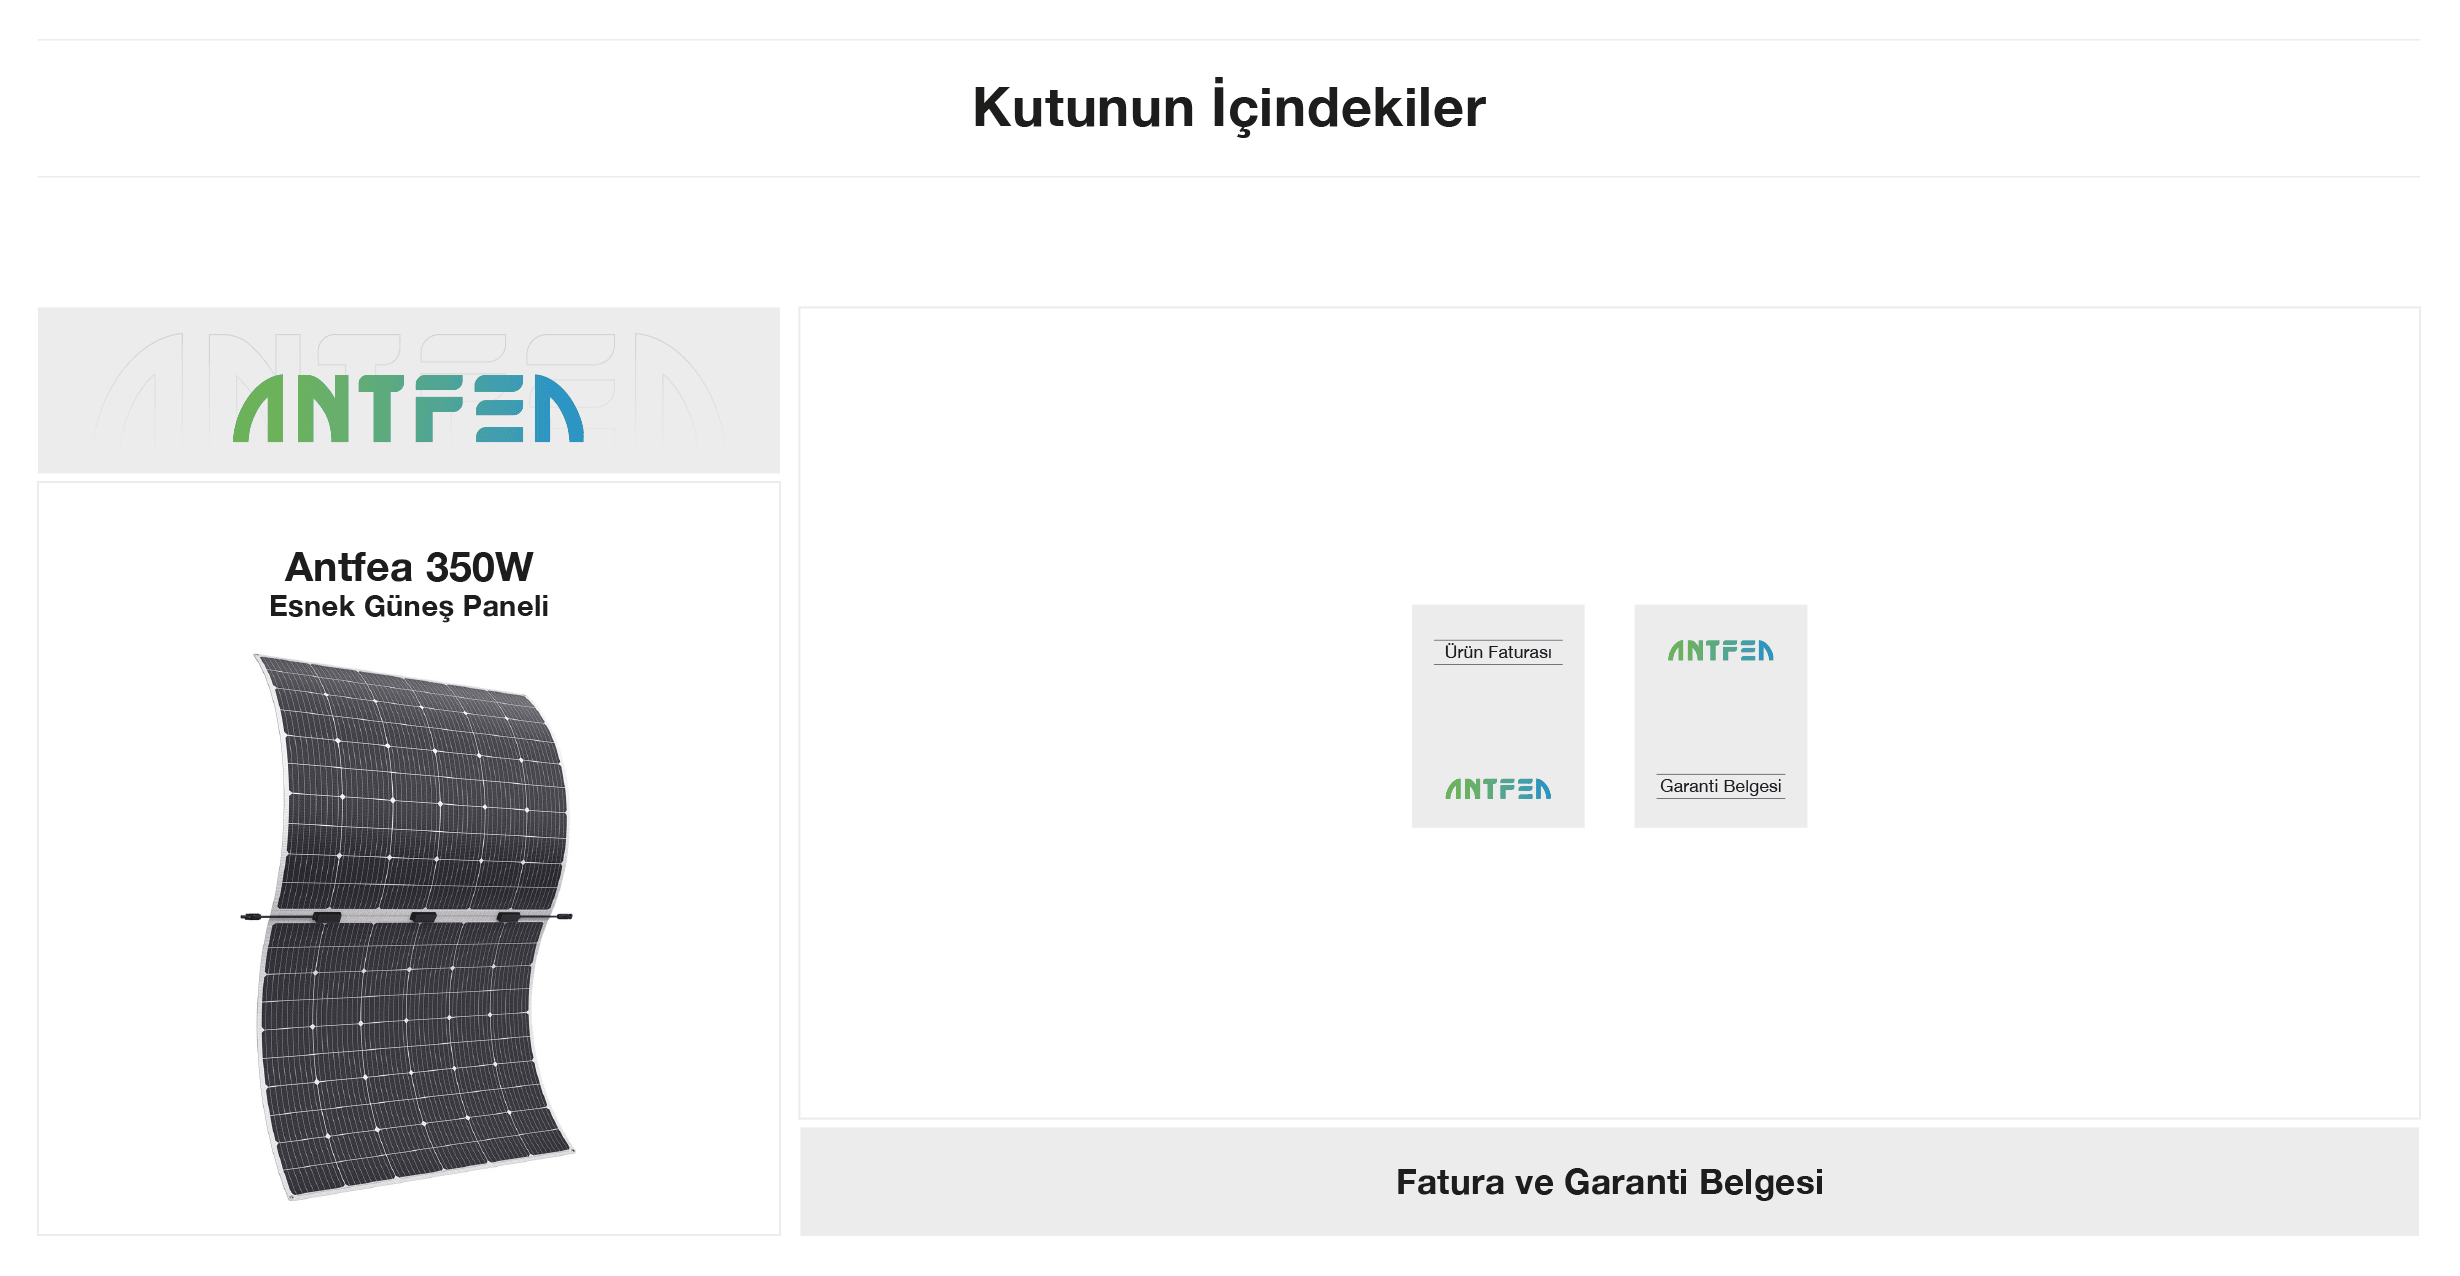
Task: Click the 'Ürün Faturası' label text
Action: (1498, 652)
